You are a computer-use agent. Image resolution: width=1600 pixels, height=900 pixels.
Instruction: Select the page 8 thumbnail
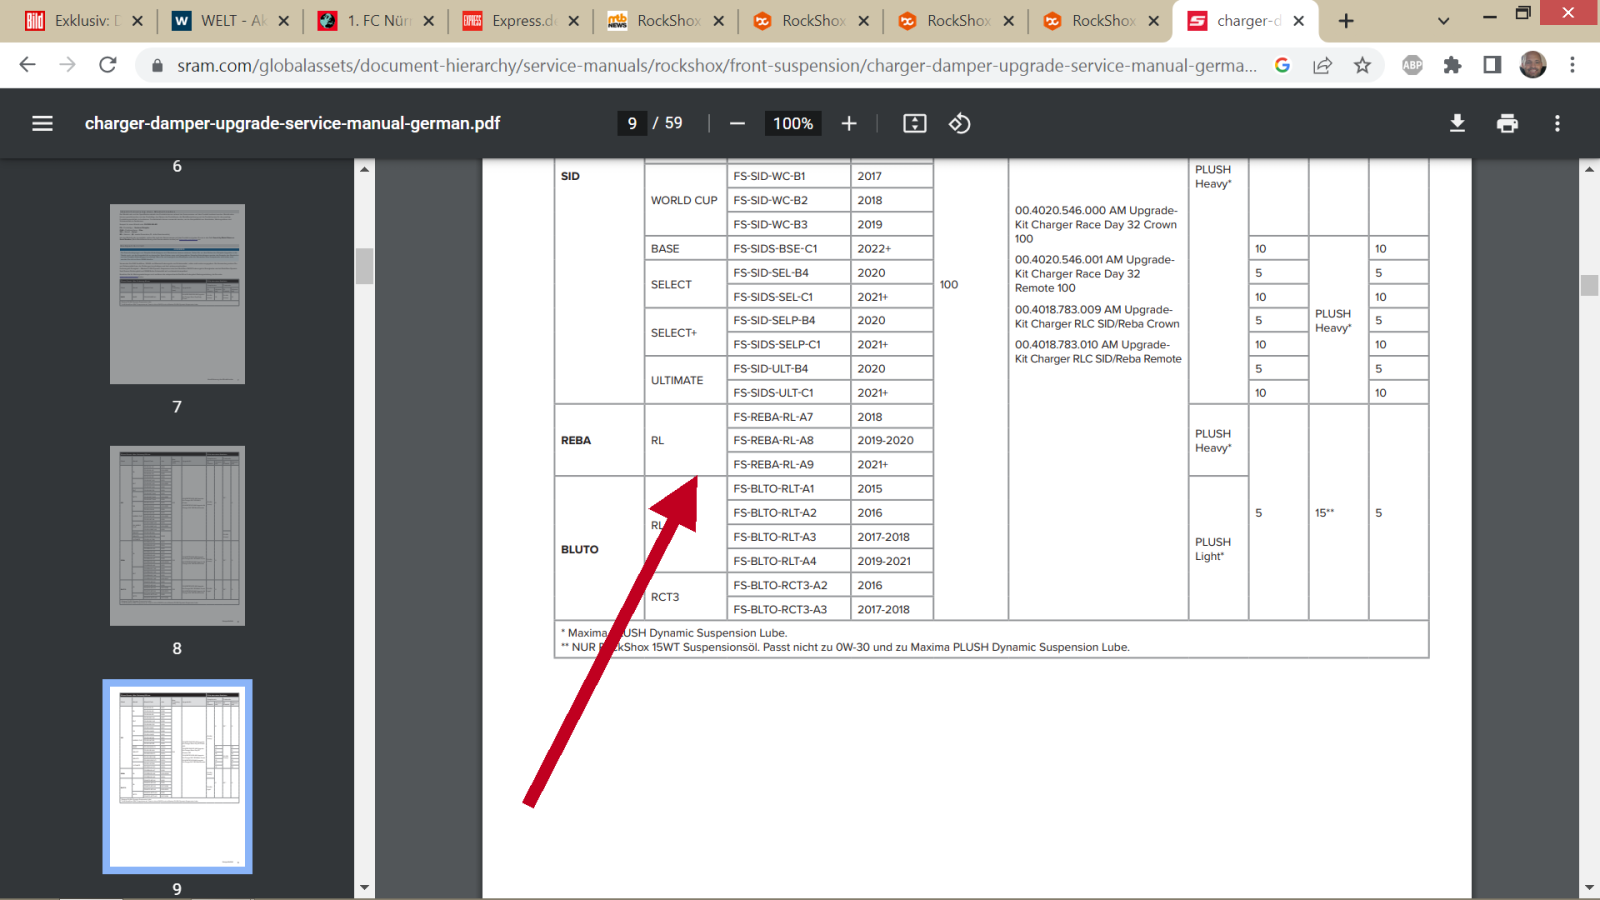[177, 536]
